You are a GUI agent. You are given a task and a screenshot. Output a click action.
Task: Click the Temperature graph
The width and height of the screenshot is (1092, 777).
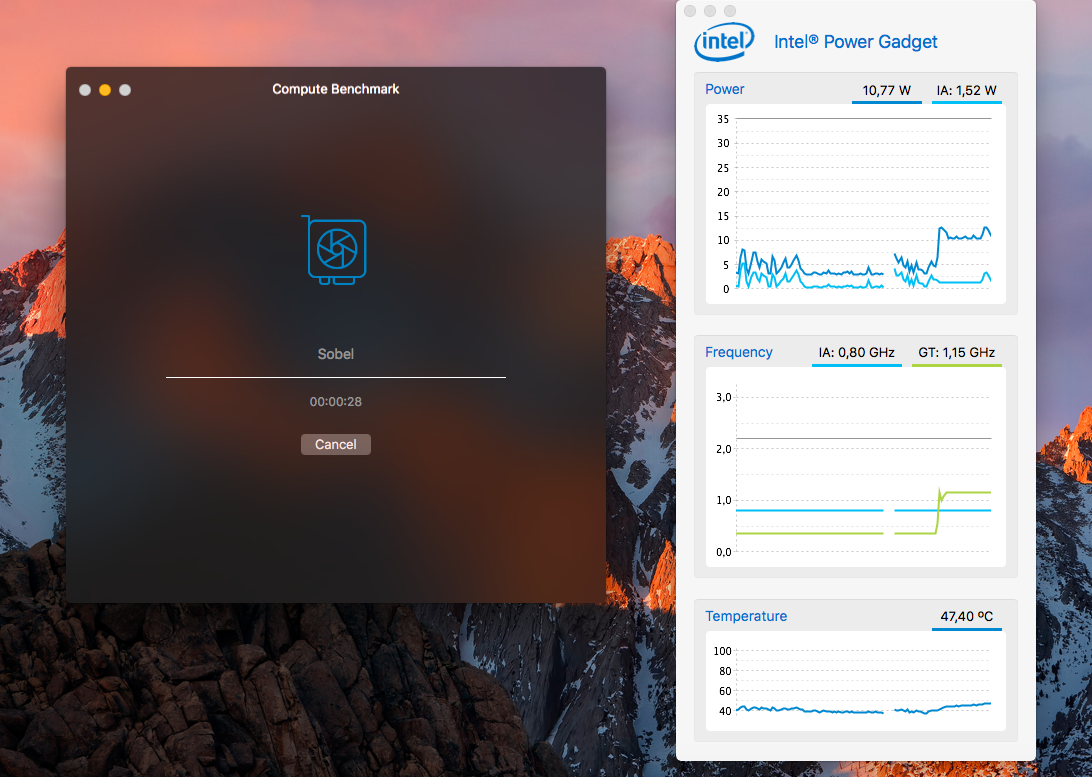[x=856, y=681]
